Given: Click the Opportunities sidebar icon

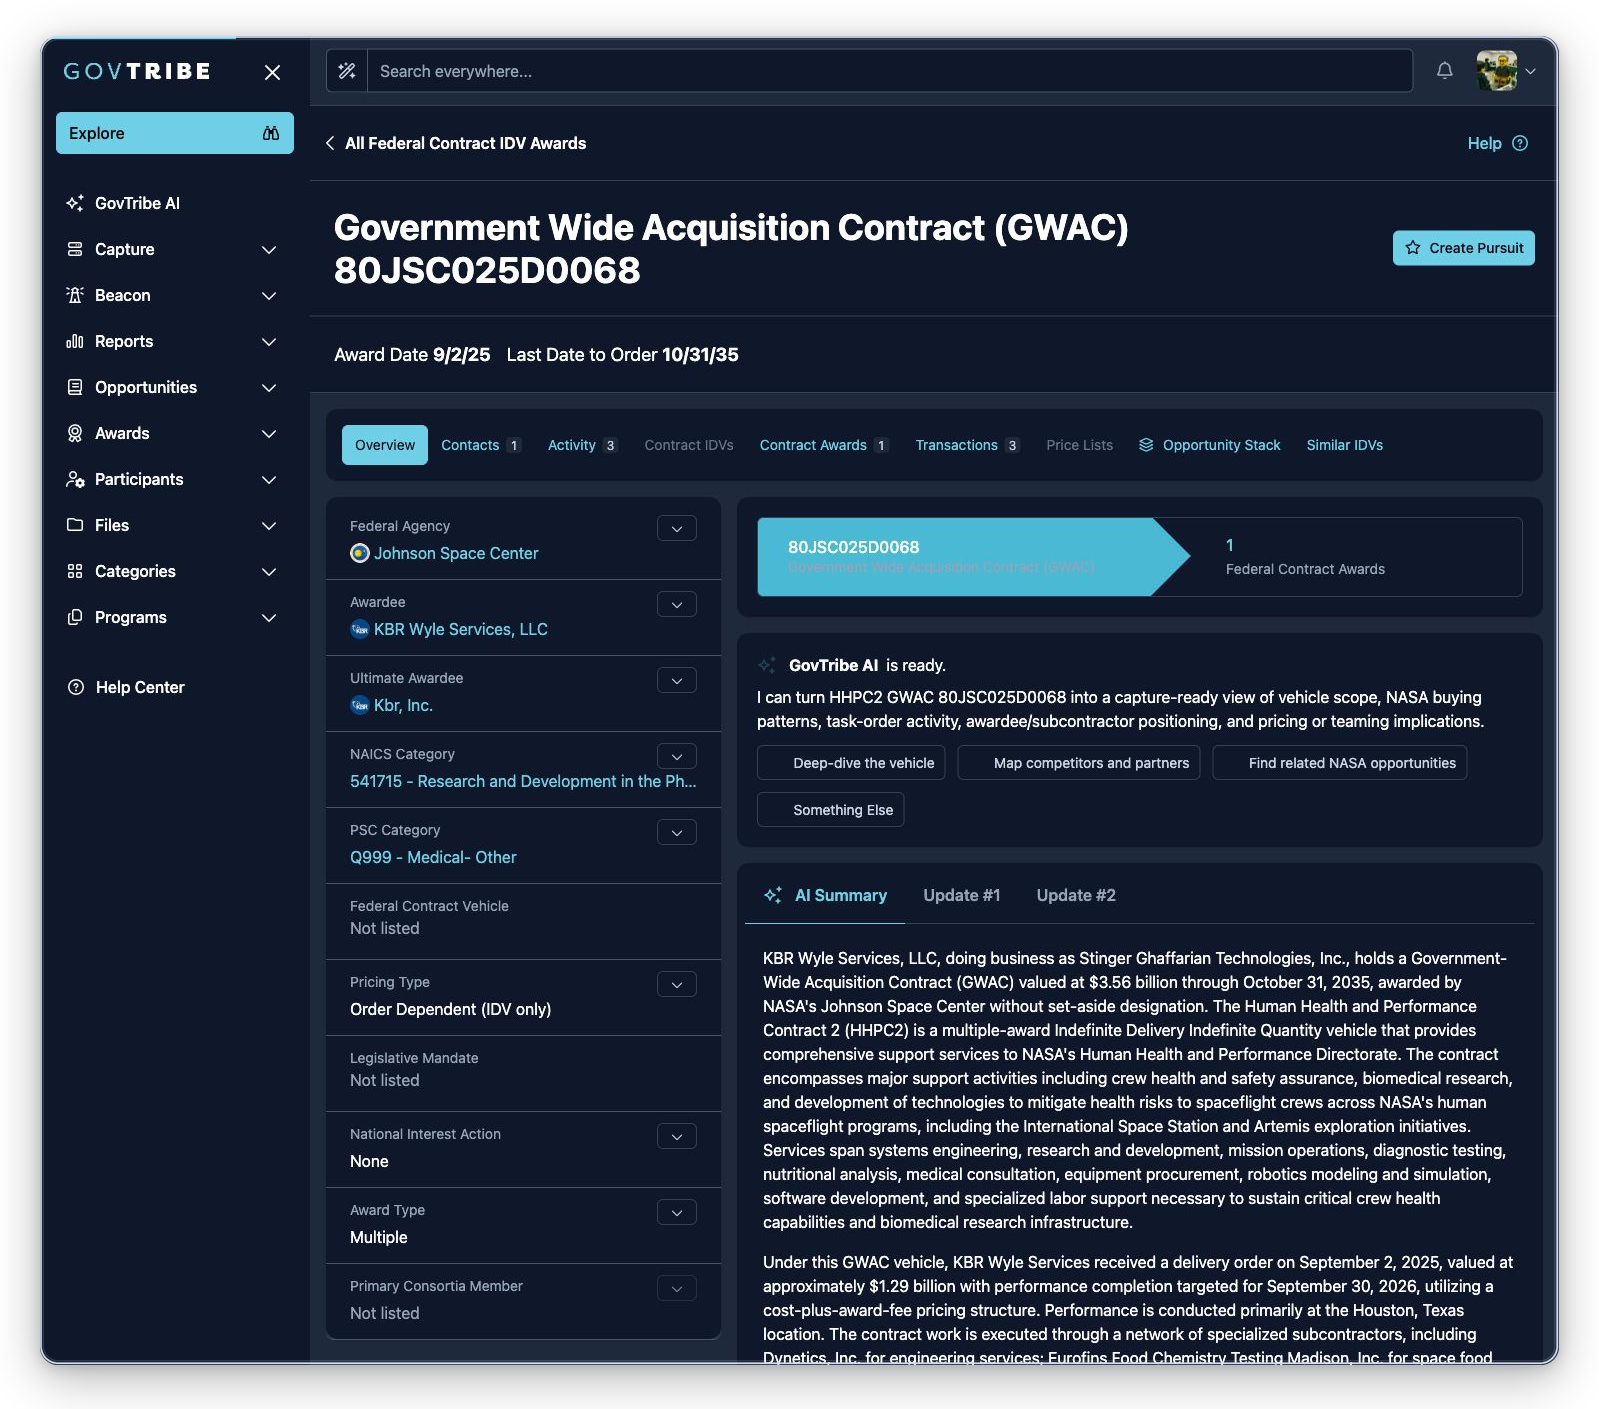Looking at the screenshot, I should (x=75, y=387).
